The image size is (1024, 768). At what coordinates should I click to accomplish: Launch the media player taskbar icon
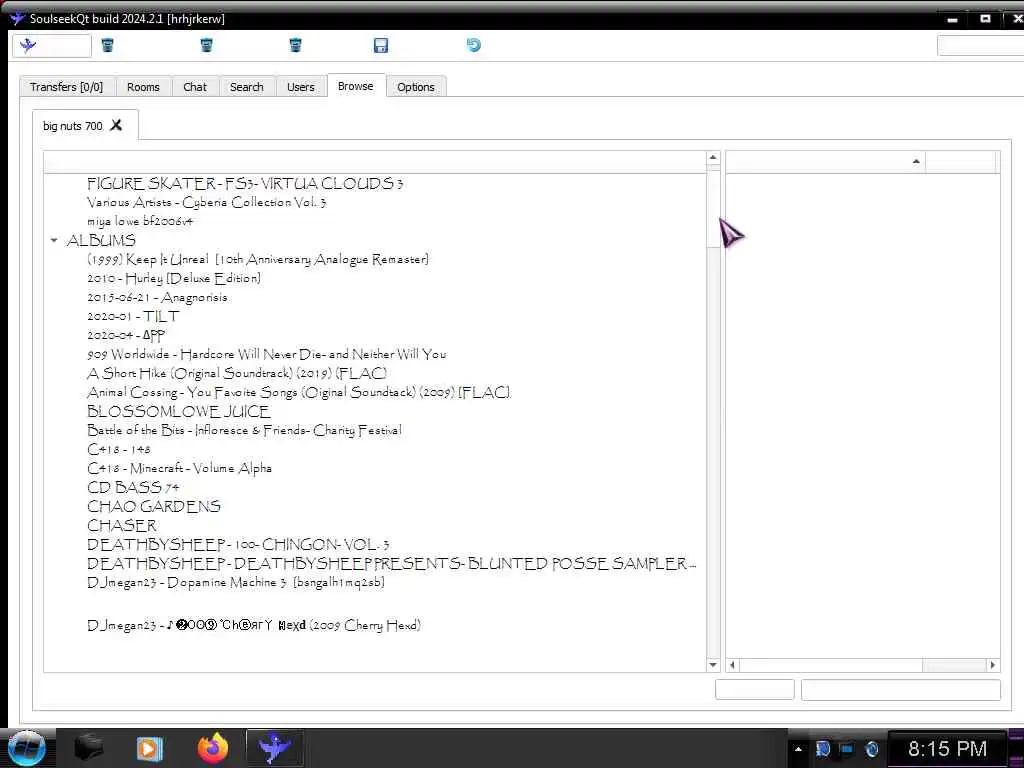[149, 748]
